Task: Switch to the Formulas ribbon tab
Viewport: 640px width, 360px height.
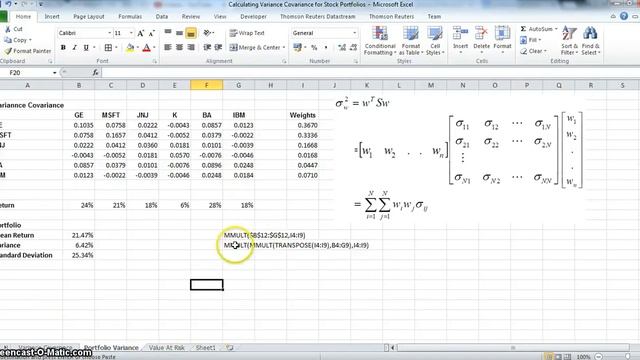Action: 130,17
